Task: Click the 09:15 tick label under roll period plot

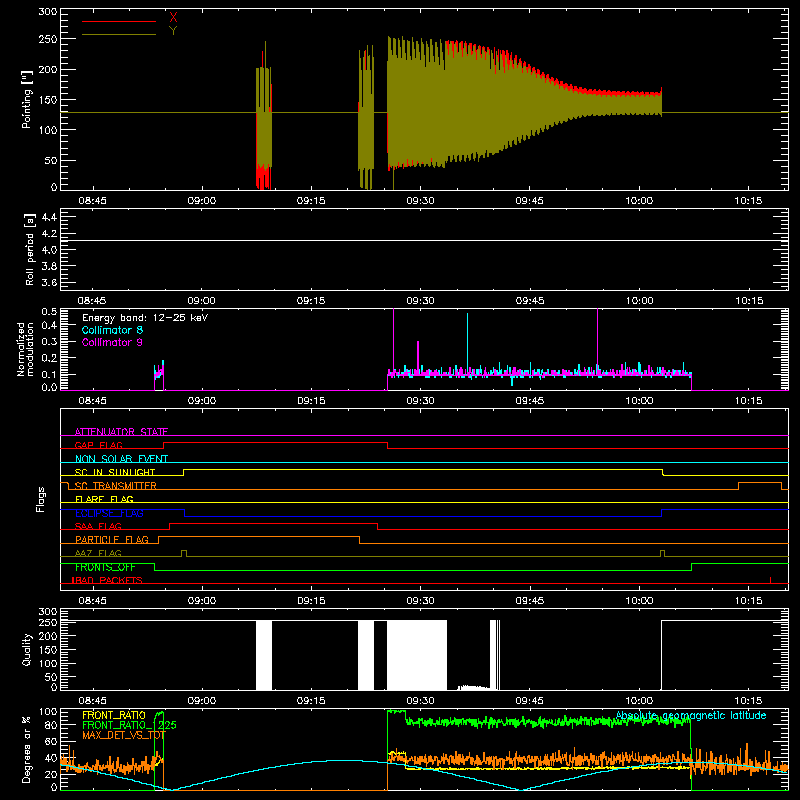Action: [311, 301]
